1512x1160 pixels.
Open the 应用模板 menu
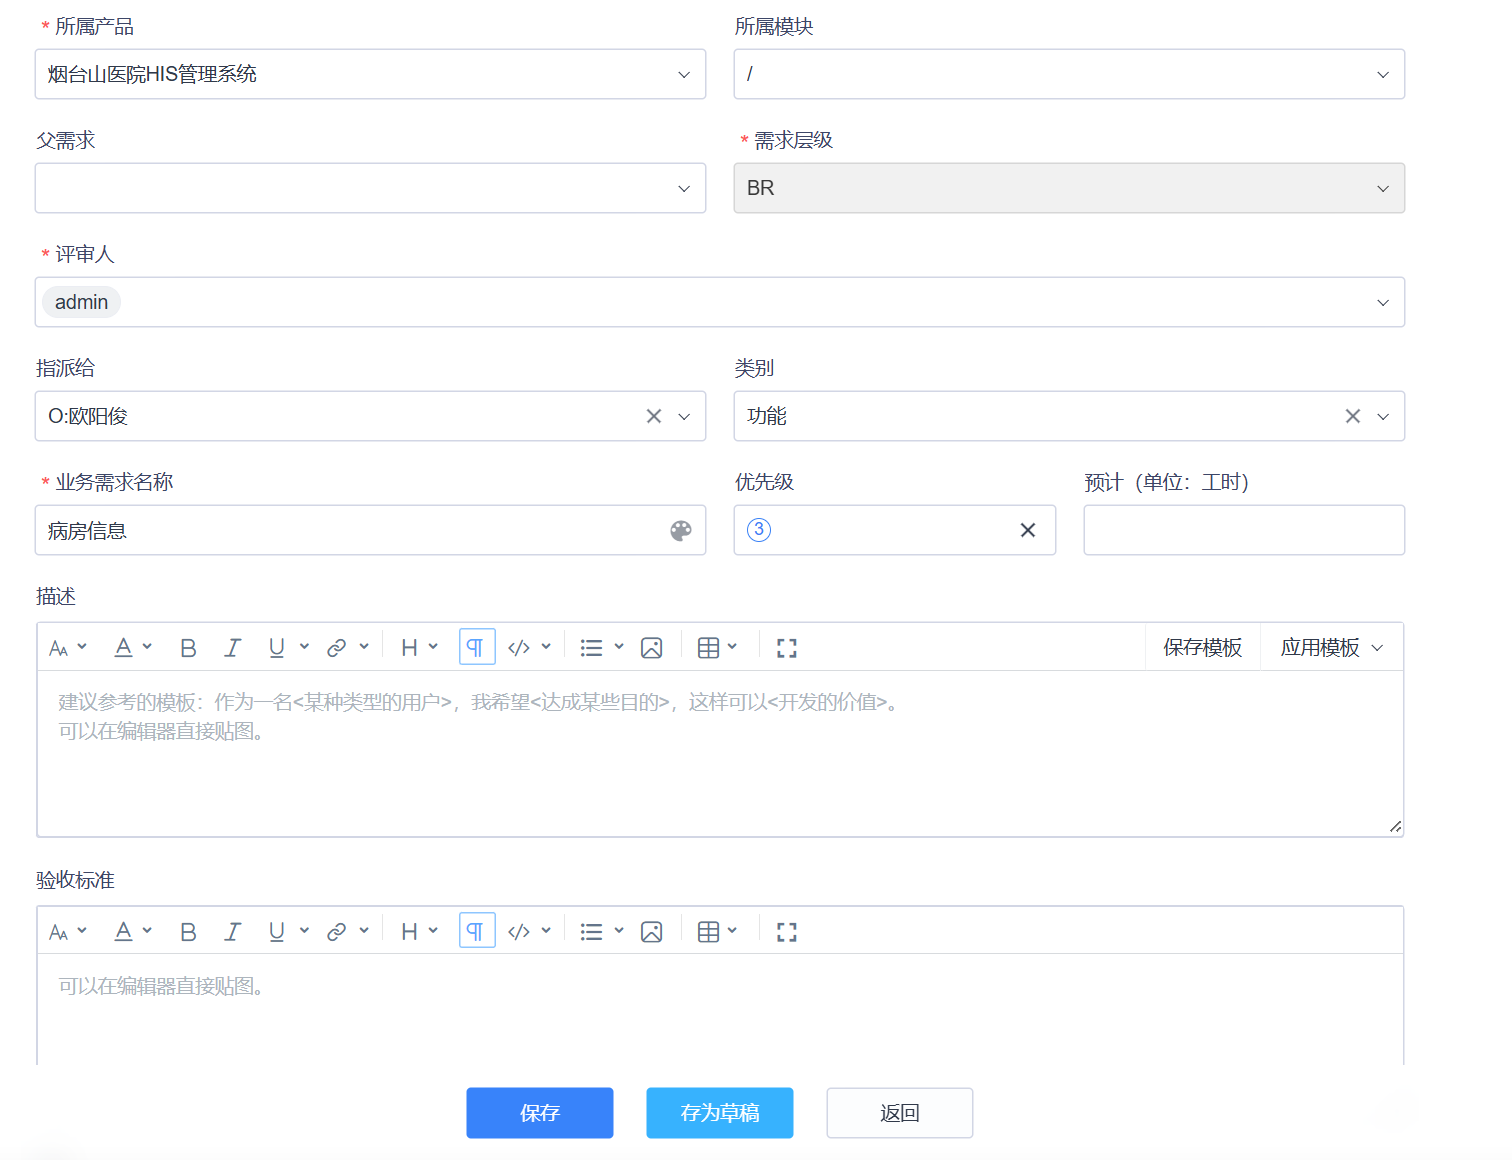click(x=1331, y=646)
